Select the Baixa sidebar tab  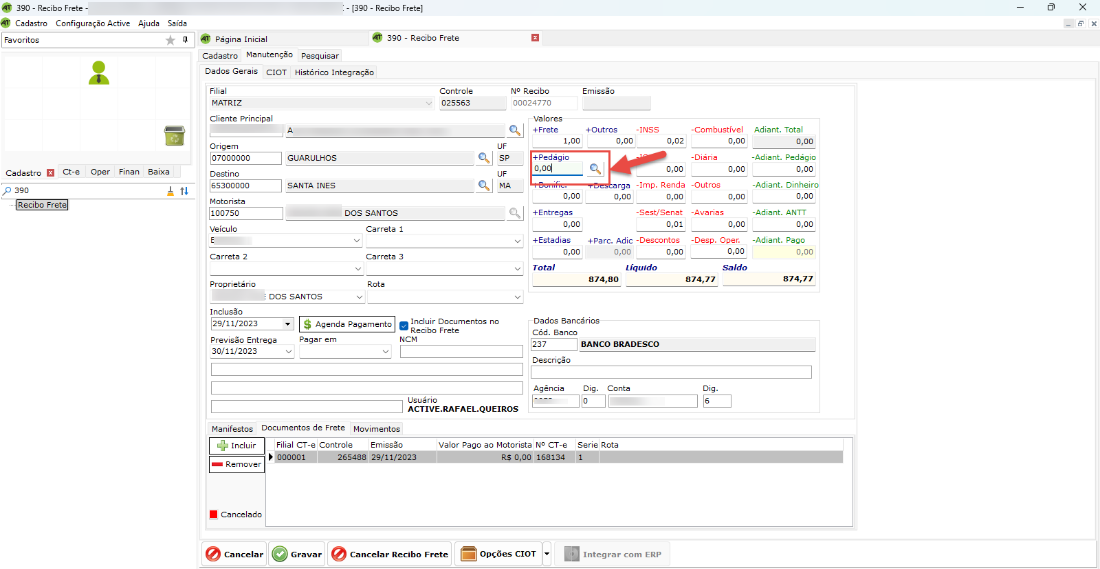[158, 172]
